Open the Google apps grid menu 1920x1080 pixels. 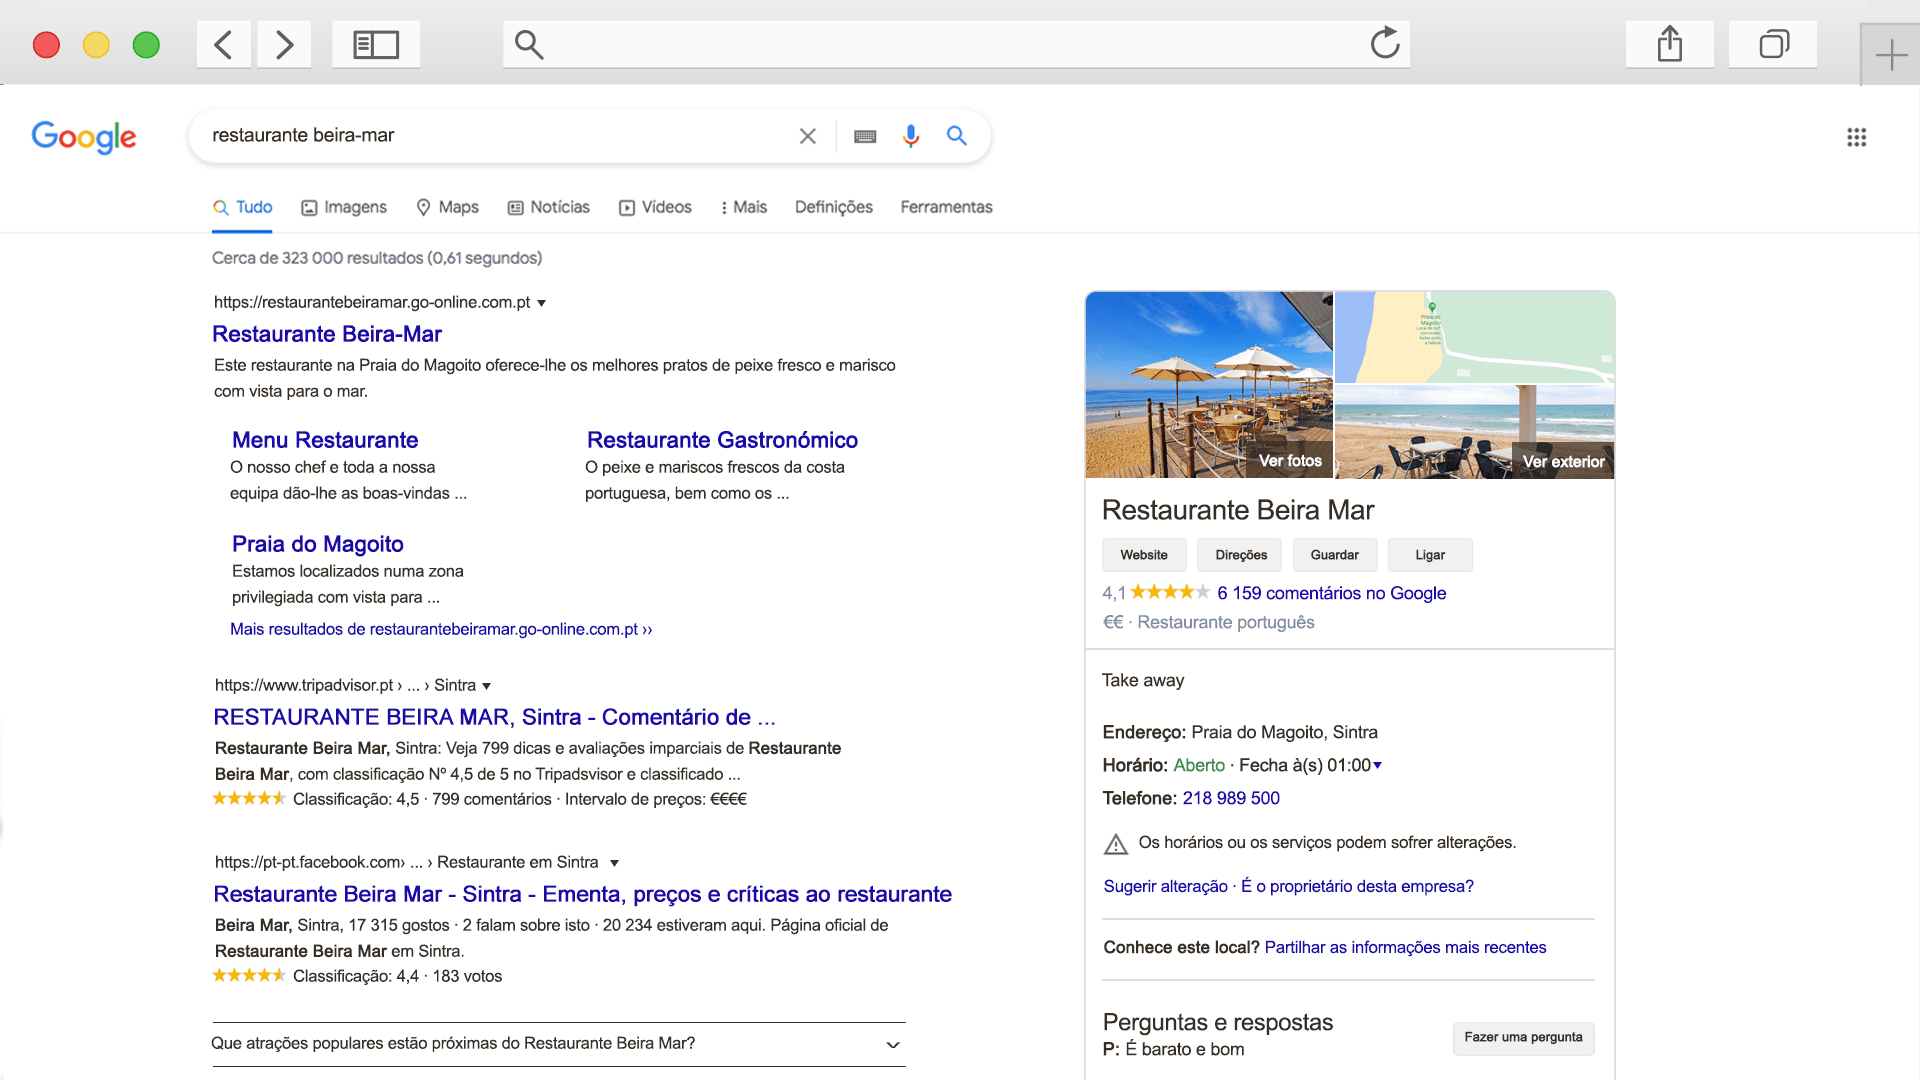[1857, 137]
